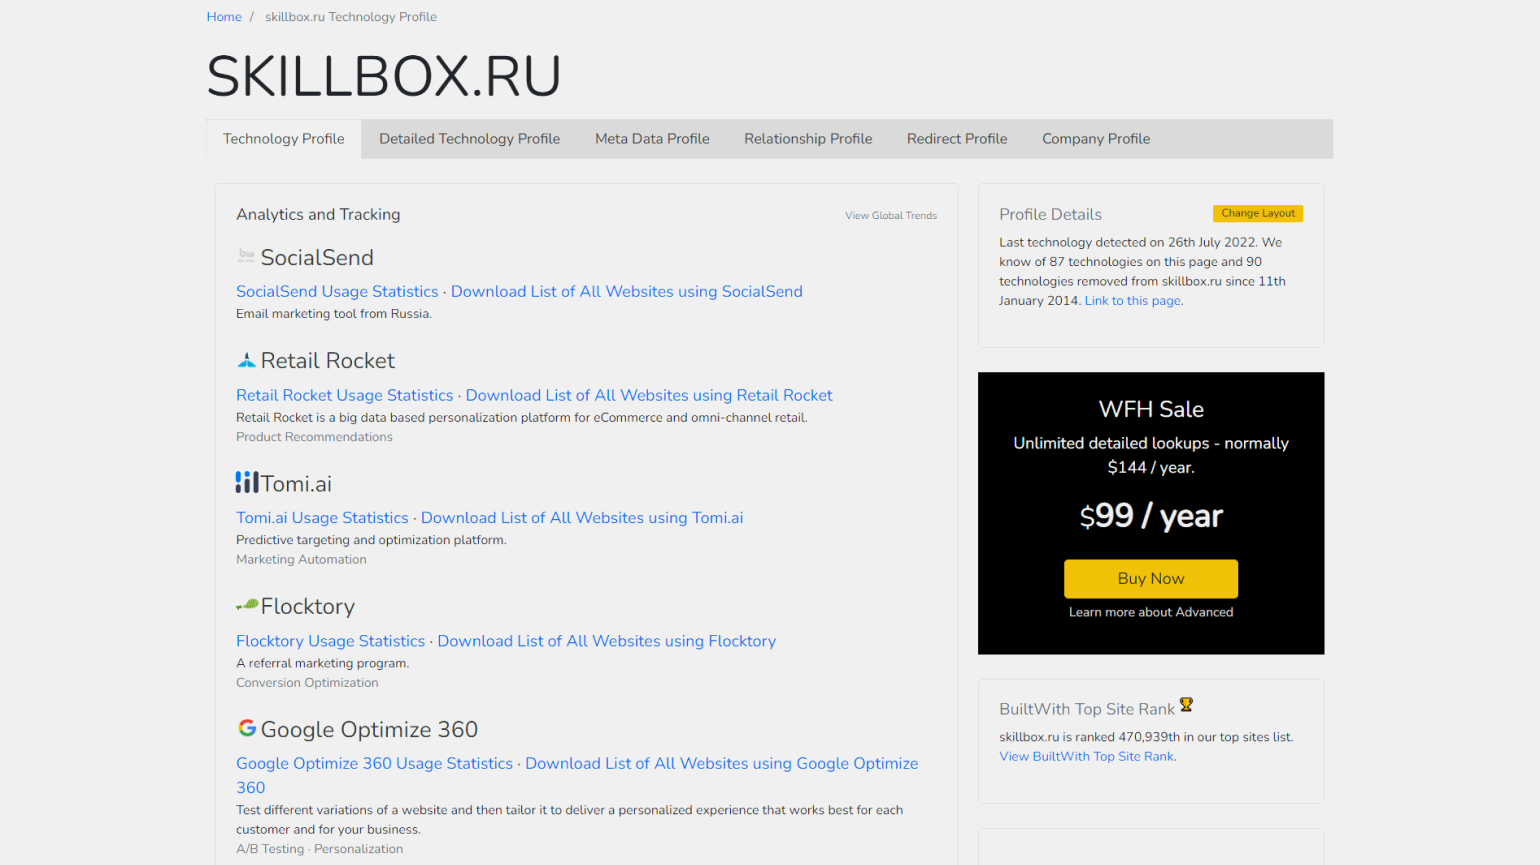
Task: Click the trophy icon beside Top Site Rank
Action: tap(1186, 705)
